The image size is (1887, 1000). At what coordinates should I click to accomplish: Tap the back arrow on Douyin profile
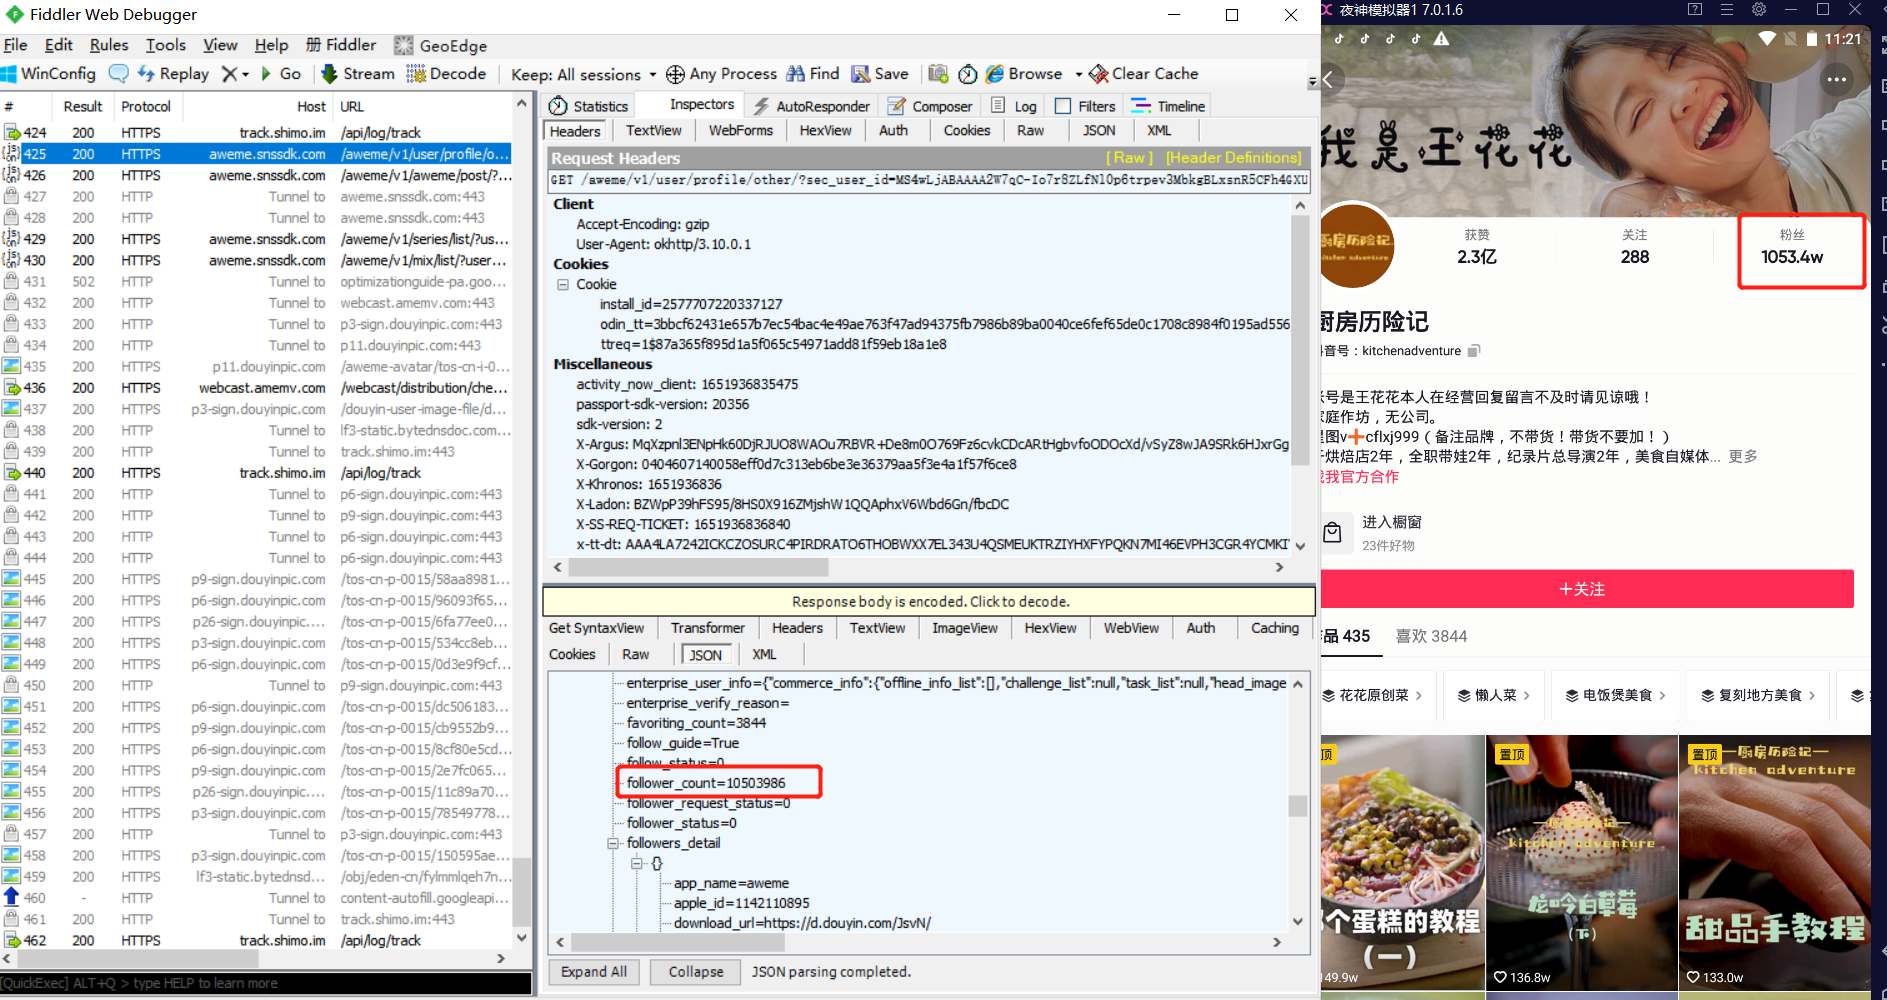(x=1328, y=80)
